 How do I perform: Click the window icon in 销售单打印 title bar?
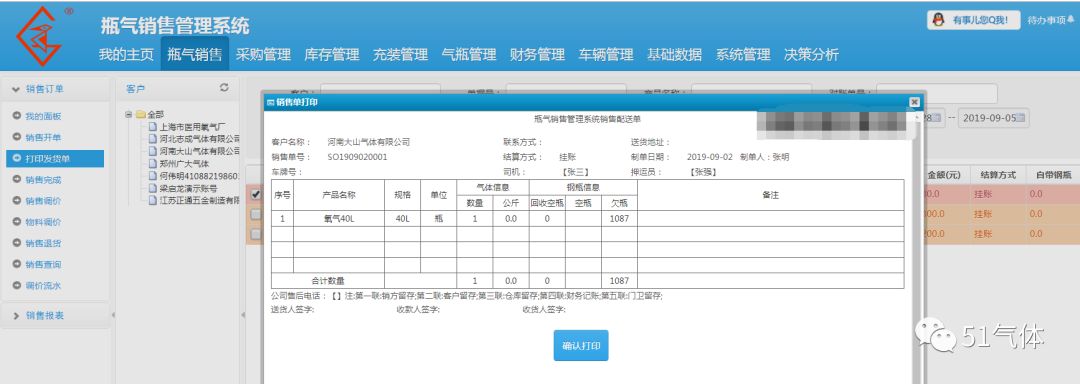[x=271, y=102]
